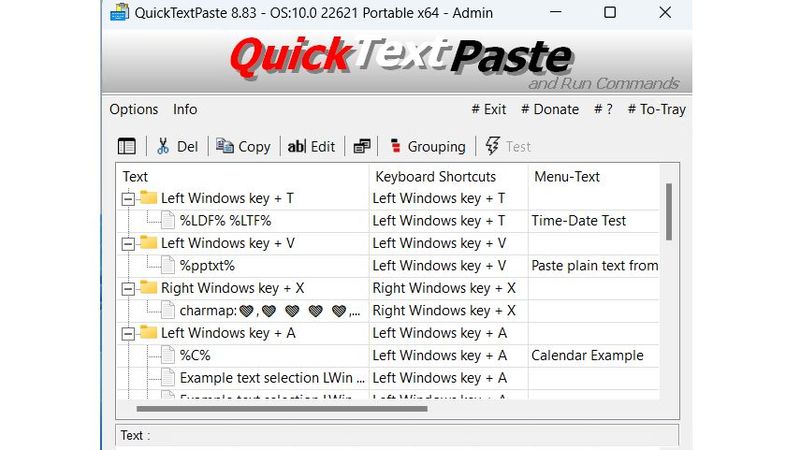Click the # Donate link
Viewport: 800px width, 450px height.
point(550,109)
